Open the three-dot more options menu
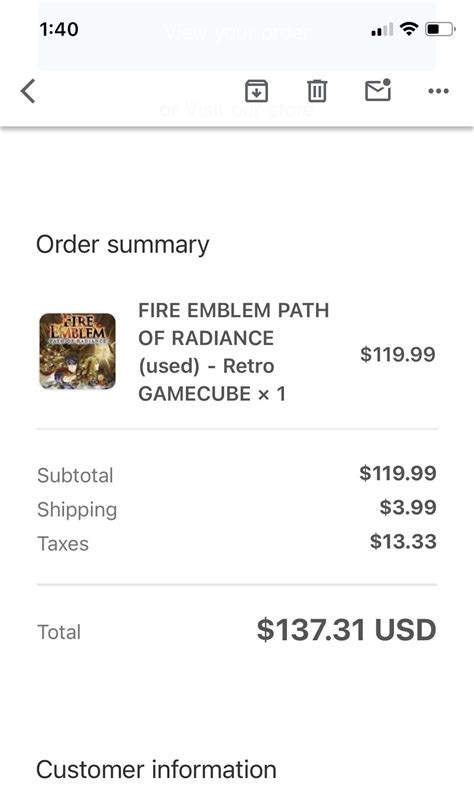The height and width of the screenshot is (797, 474). pyautogui.click(x=438, y=91)
